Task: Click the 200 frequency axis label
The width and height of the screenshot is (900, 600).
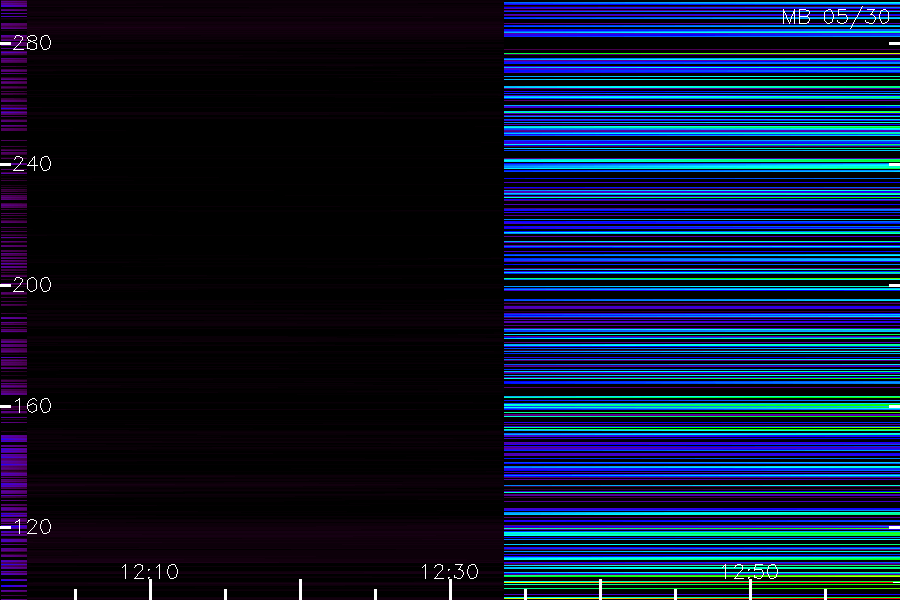Action: click(32, 285)
